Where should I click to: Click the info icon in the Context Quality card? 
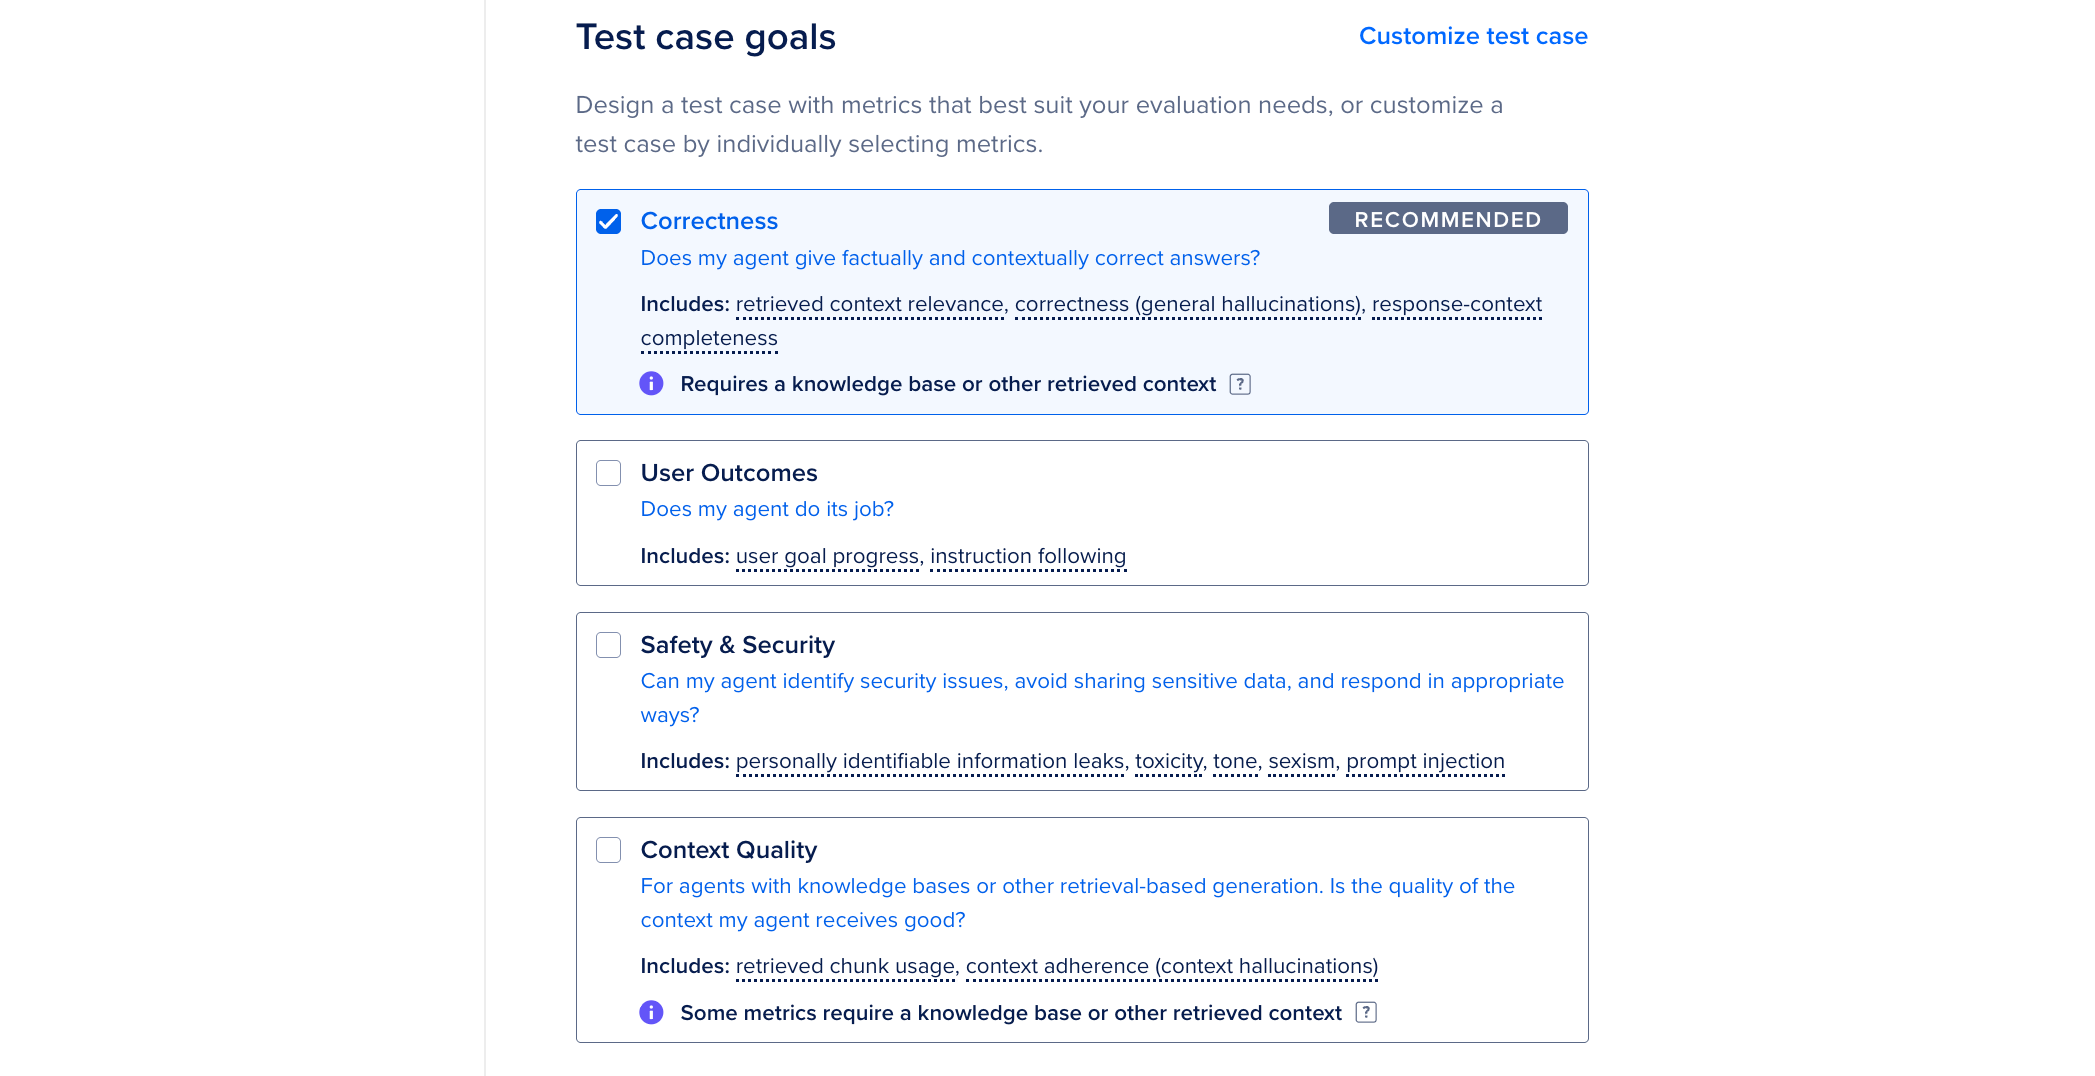(651, 1012)
